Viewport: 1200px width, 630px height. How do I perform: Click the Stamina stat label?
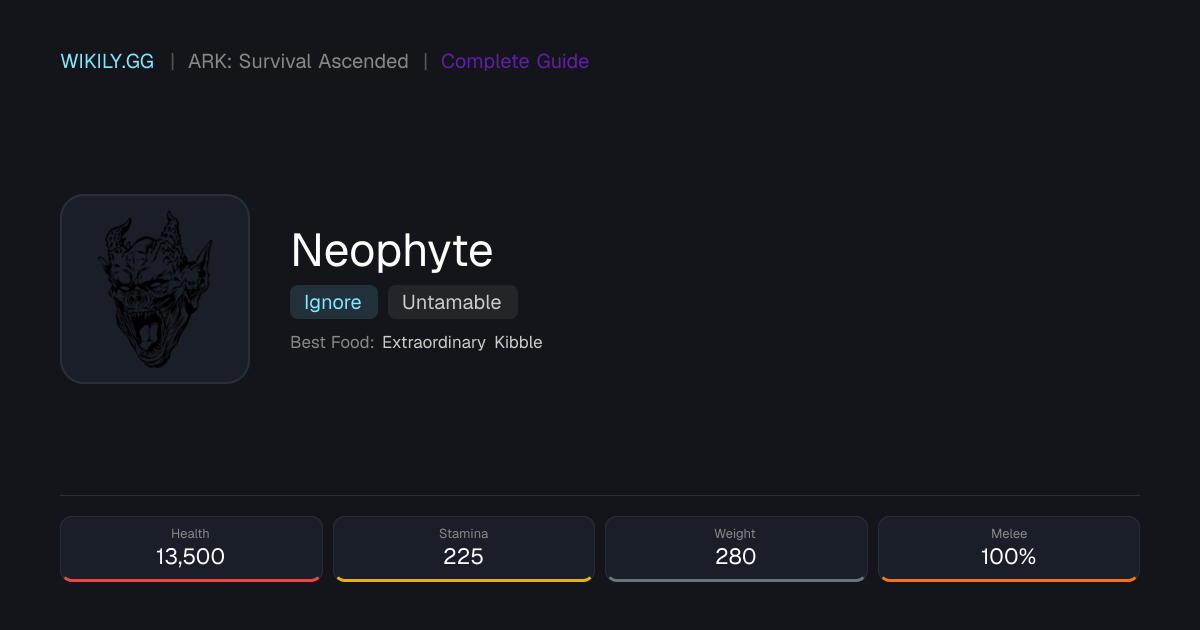click(463, 534)
